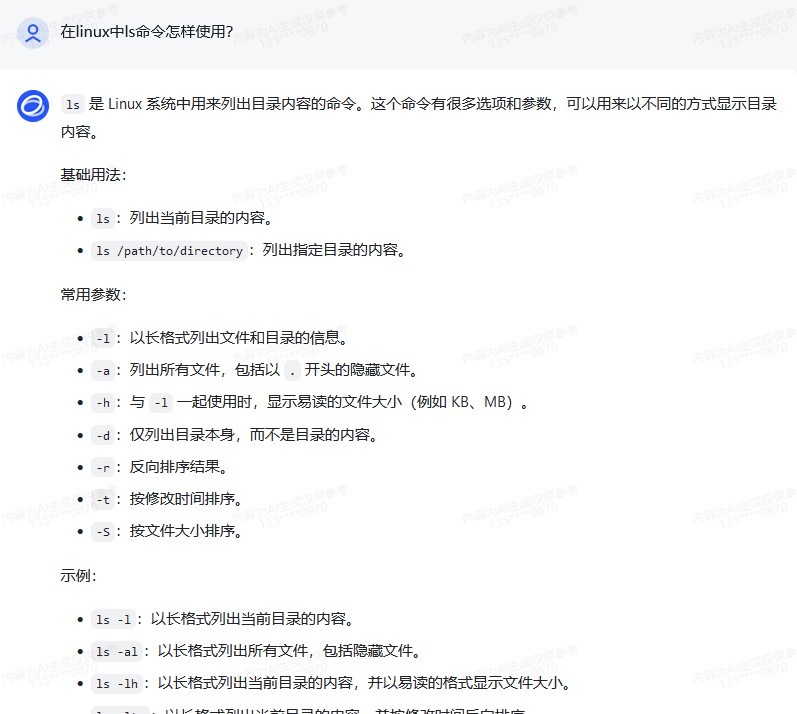Click the text "以长格式列出当前目录的内容。"

252,619
